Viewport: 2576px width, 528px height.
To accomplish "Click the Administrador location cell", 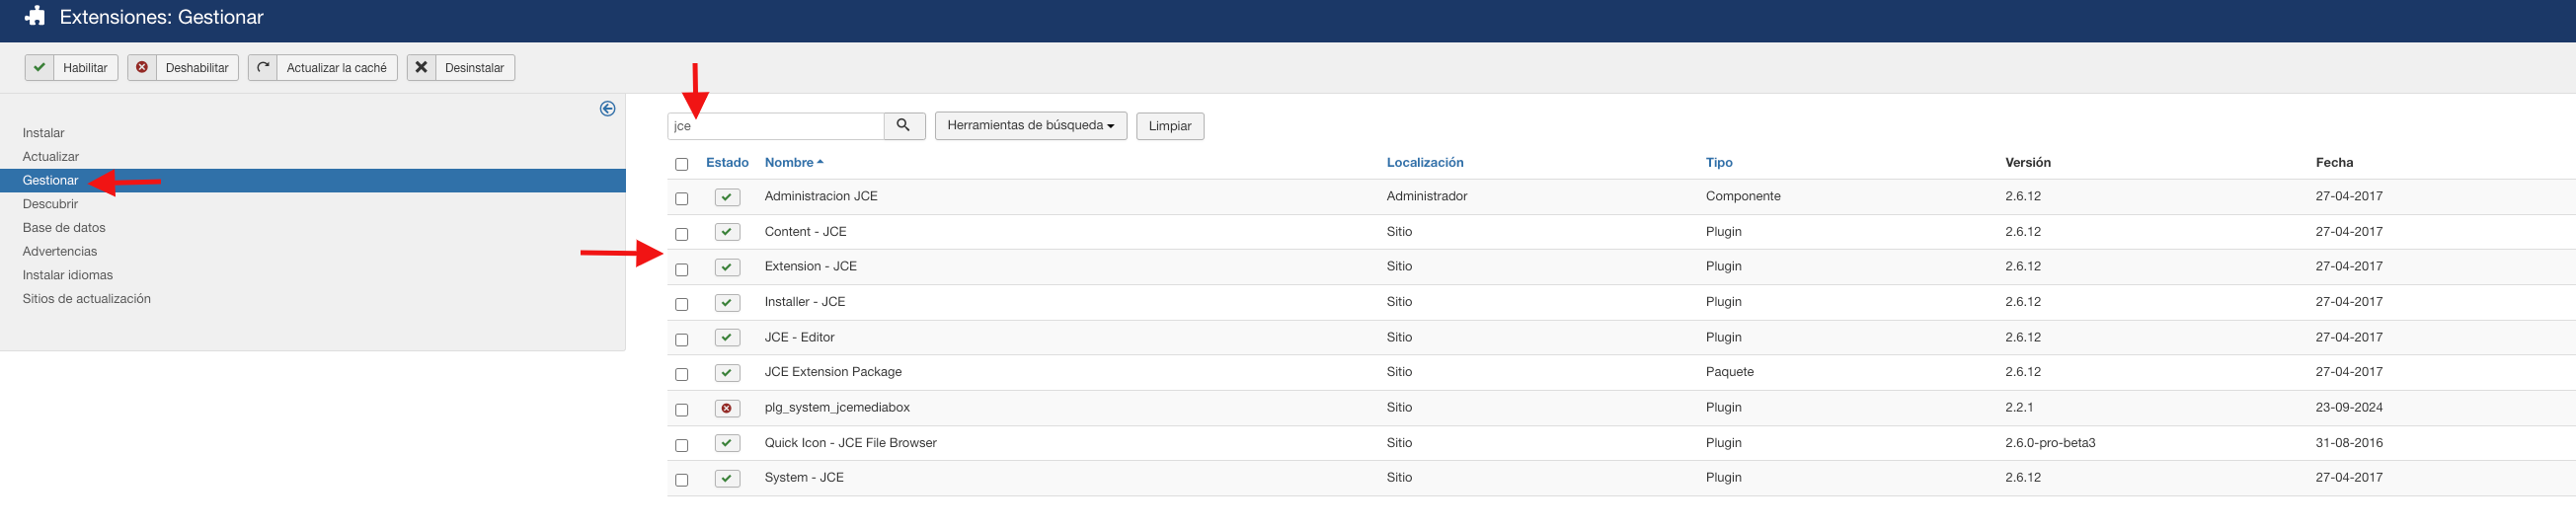I will coord(1427,196).
